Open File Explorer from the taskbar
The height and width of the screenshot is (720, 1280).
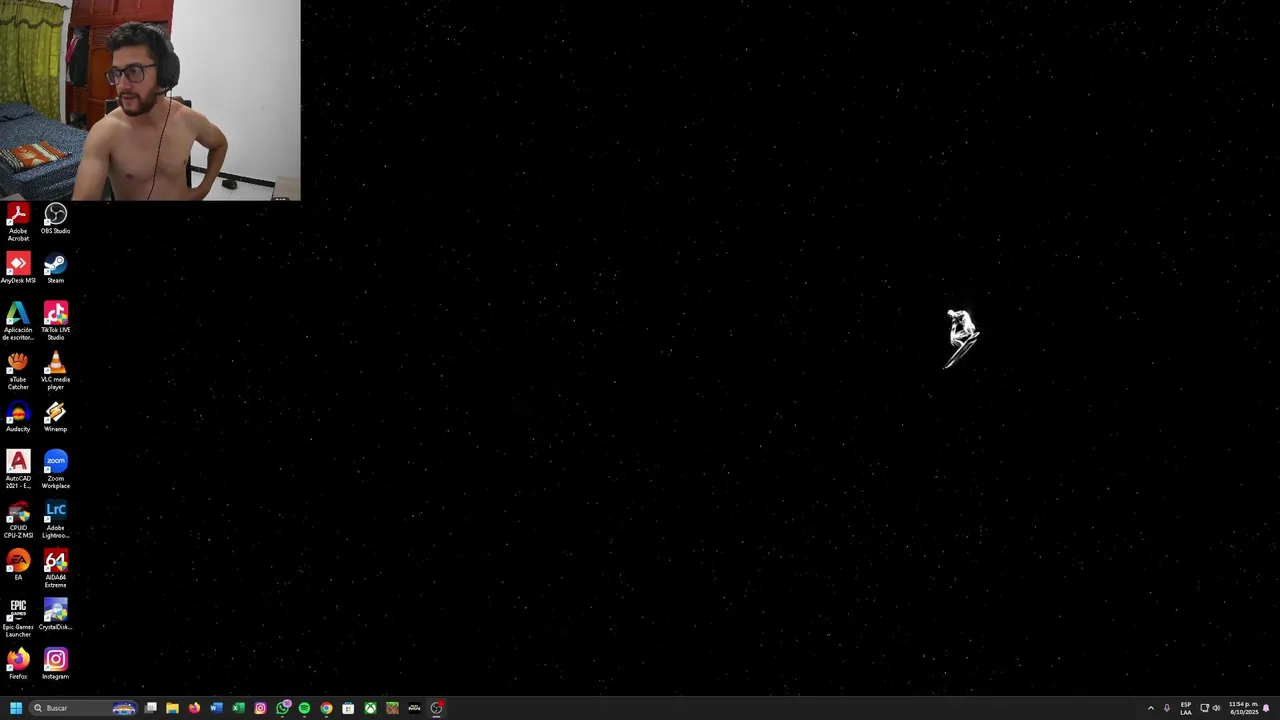(172, 708)
